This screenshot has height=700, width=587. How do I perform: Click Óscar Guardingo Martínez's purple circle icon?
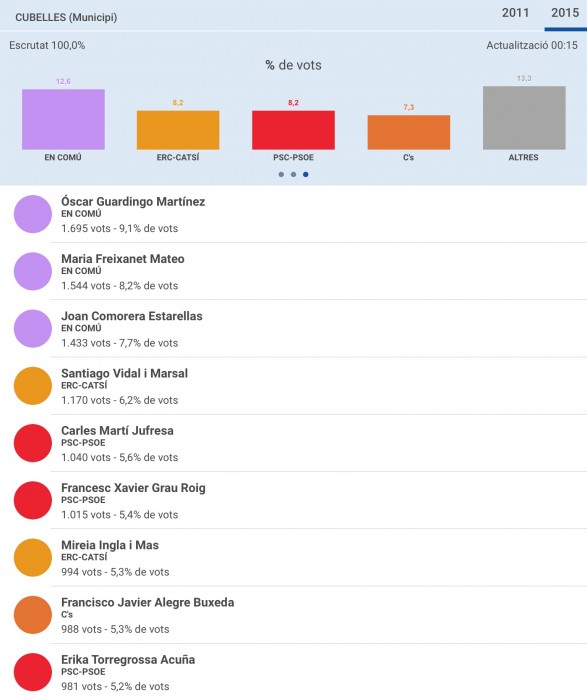coord(33,214)
